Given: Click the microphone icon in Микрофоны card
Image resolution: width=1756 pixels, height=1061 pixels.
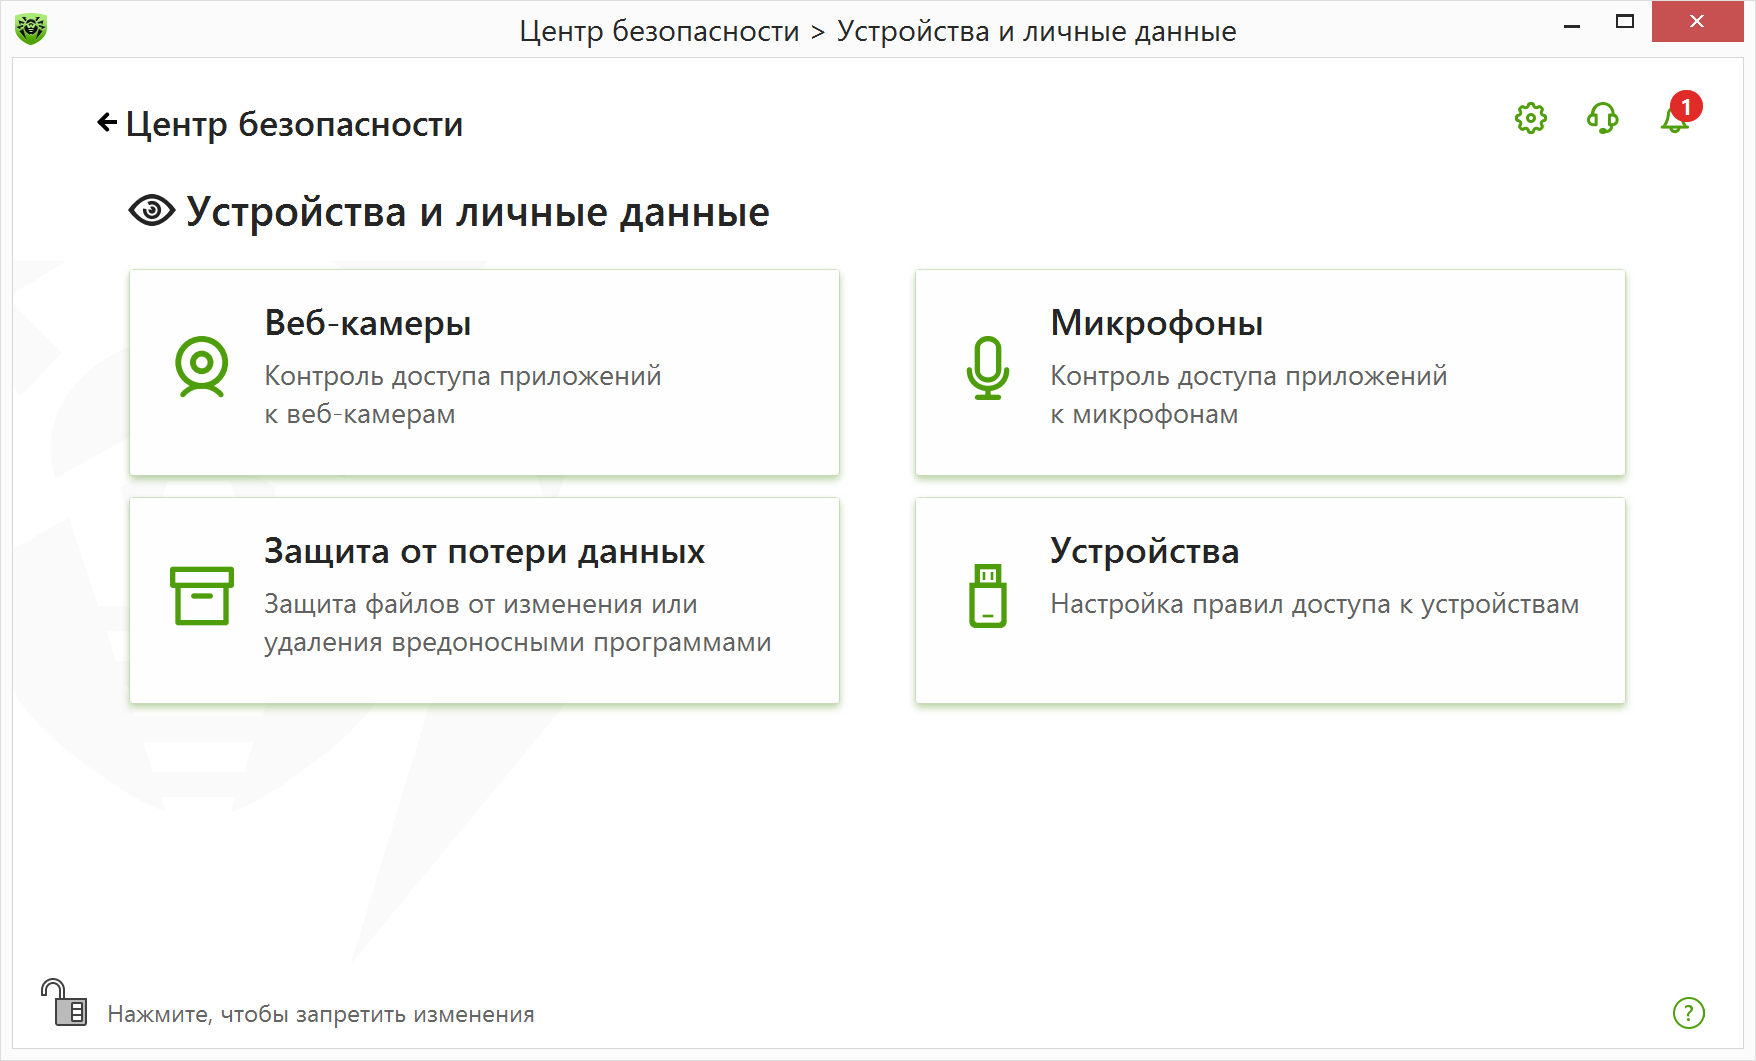Looking at the screenshot, I should click(x=988, y=367).
